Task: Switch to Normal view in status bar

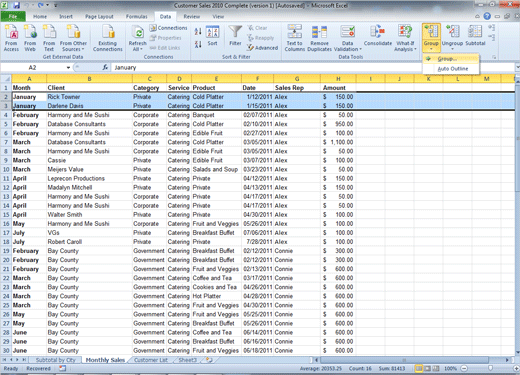Action: click(419, 368)
